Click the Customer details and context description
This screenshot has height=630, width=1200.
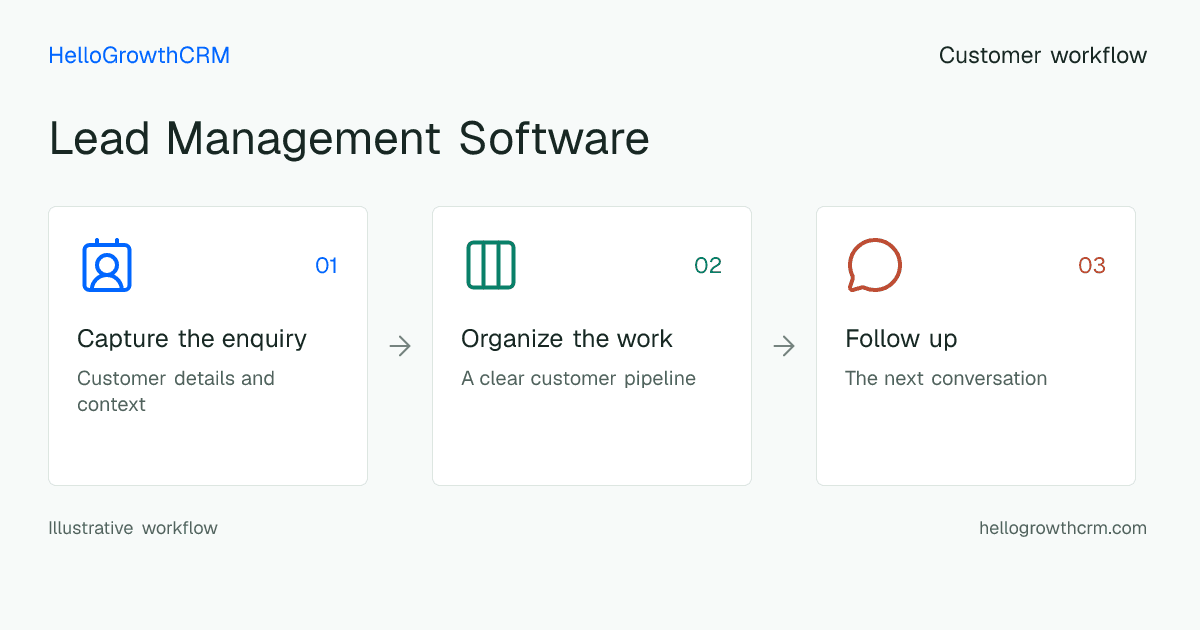(176, 391)
